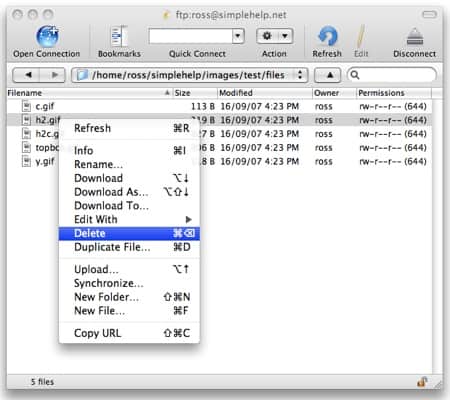Screen dimensions: 450x400
Task: Click inside the Quick Connect field
Action: click(x=191, y=36)
